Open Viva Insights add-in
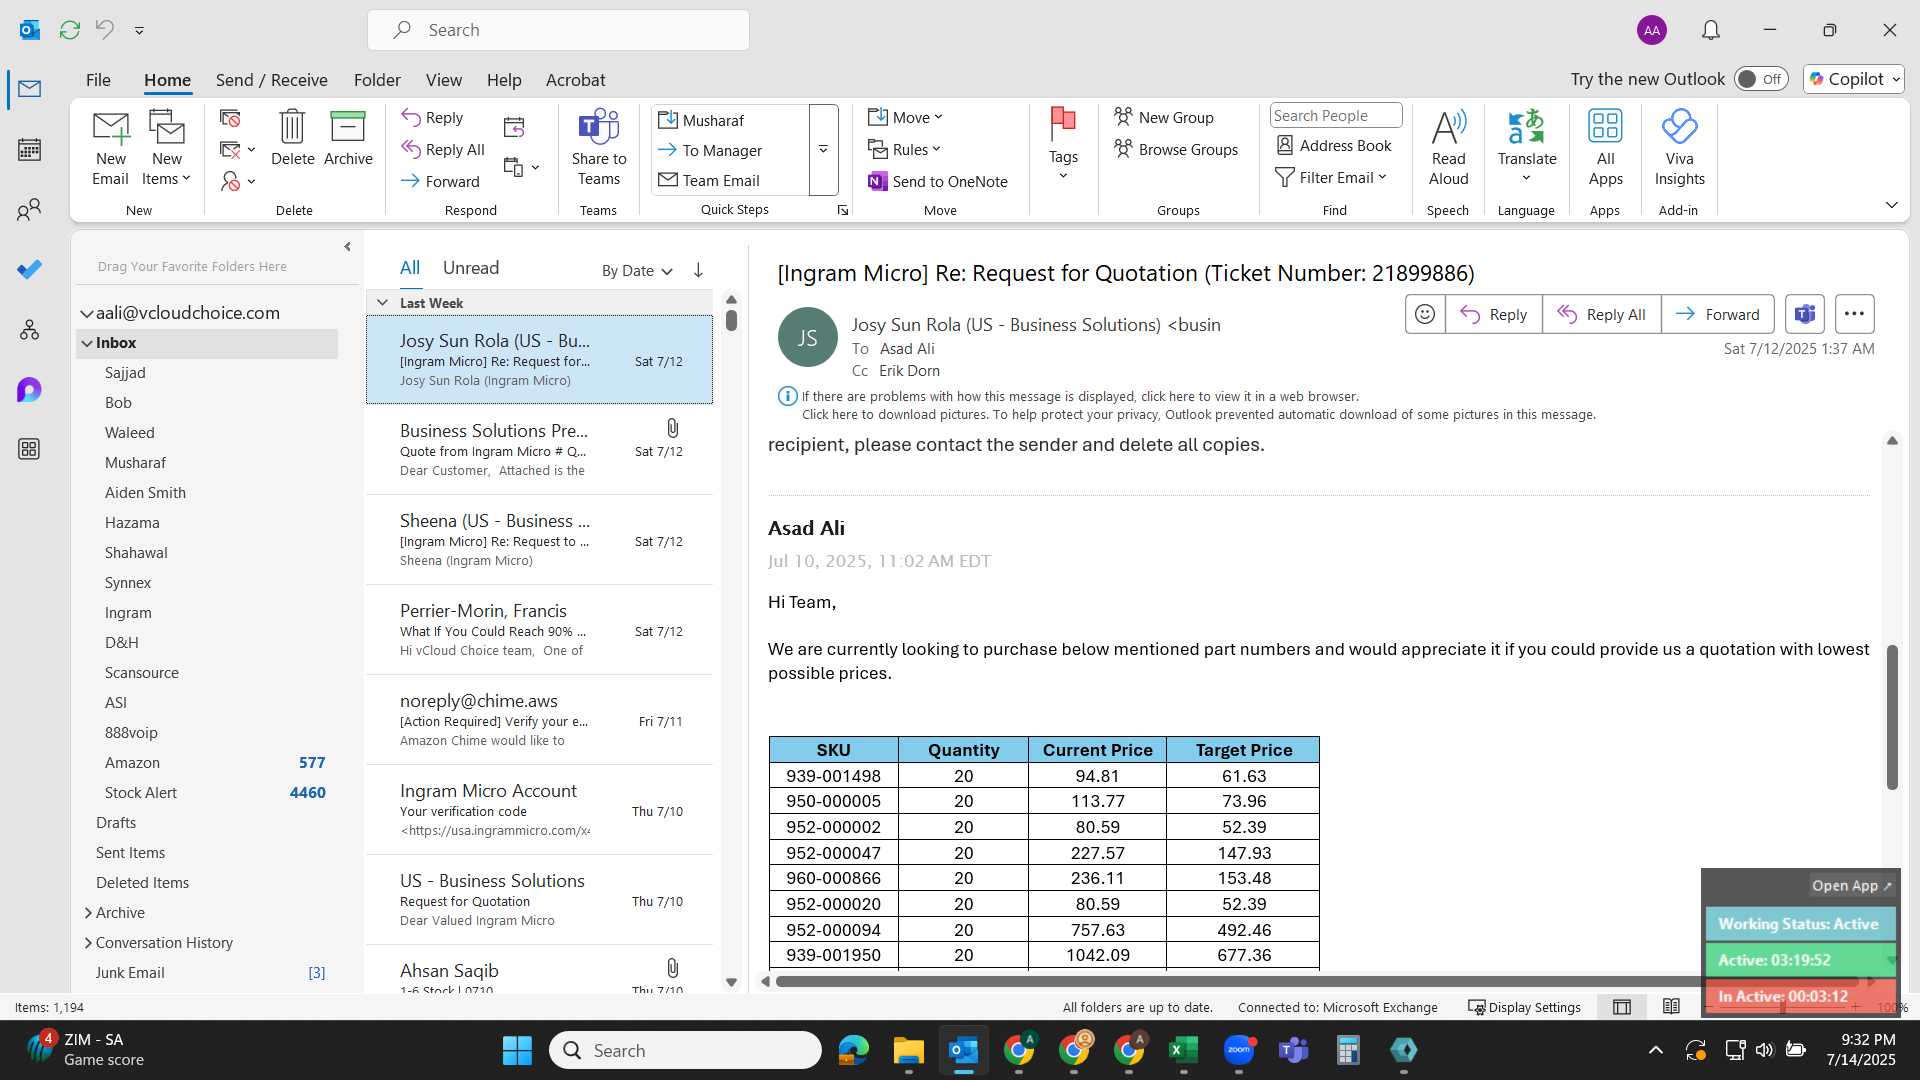 tap(1679, 148)
